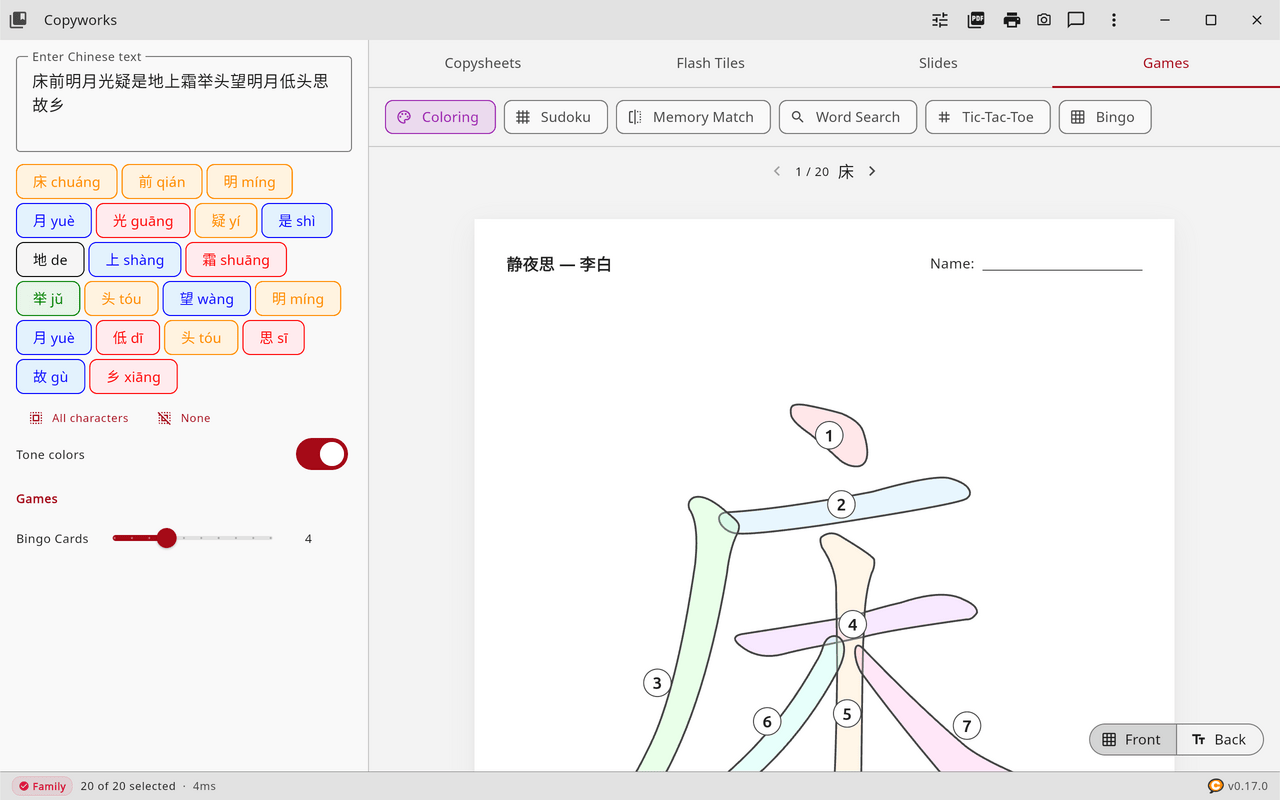Click the printer icon

[1012, 20]
